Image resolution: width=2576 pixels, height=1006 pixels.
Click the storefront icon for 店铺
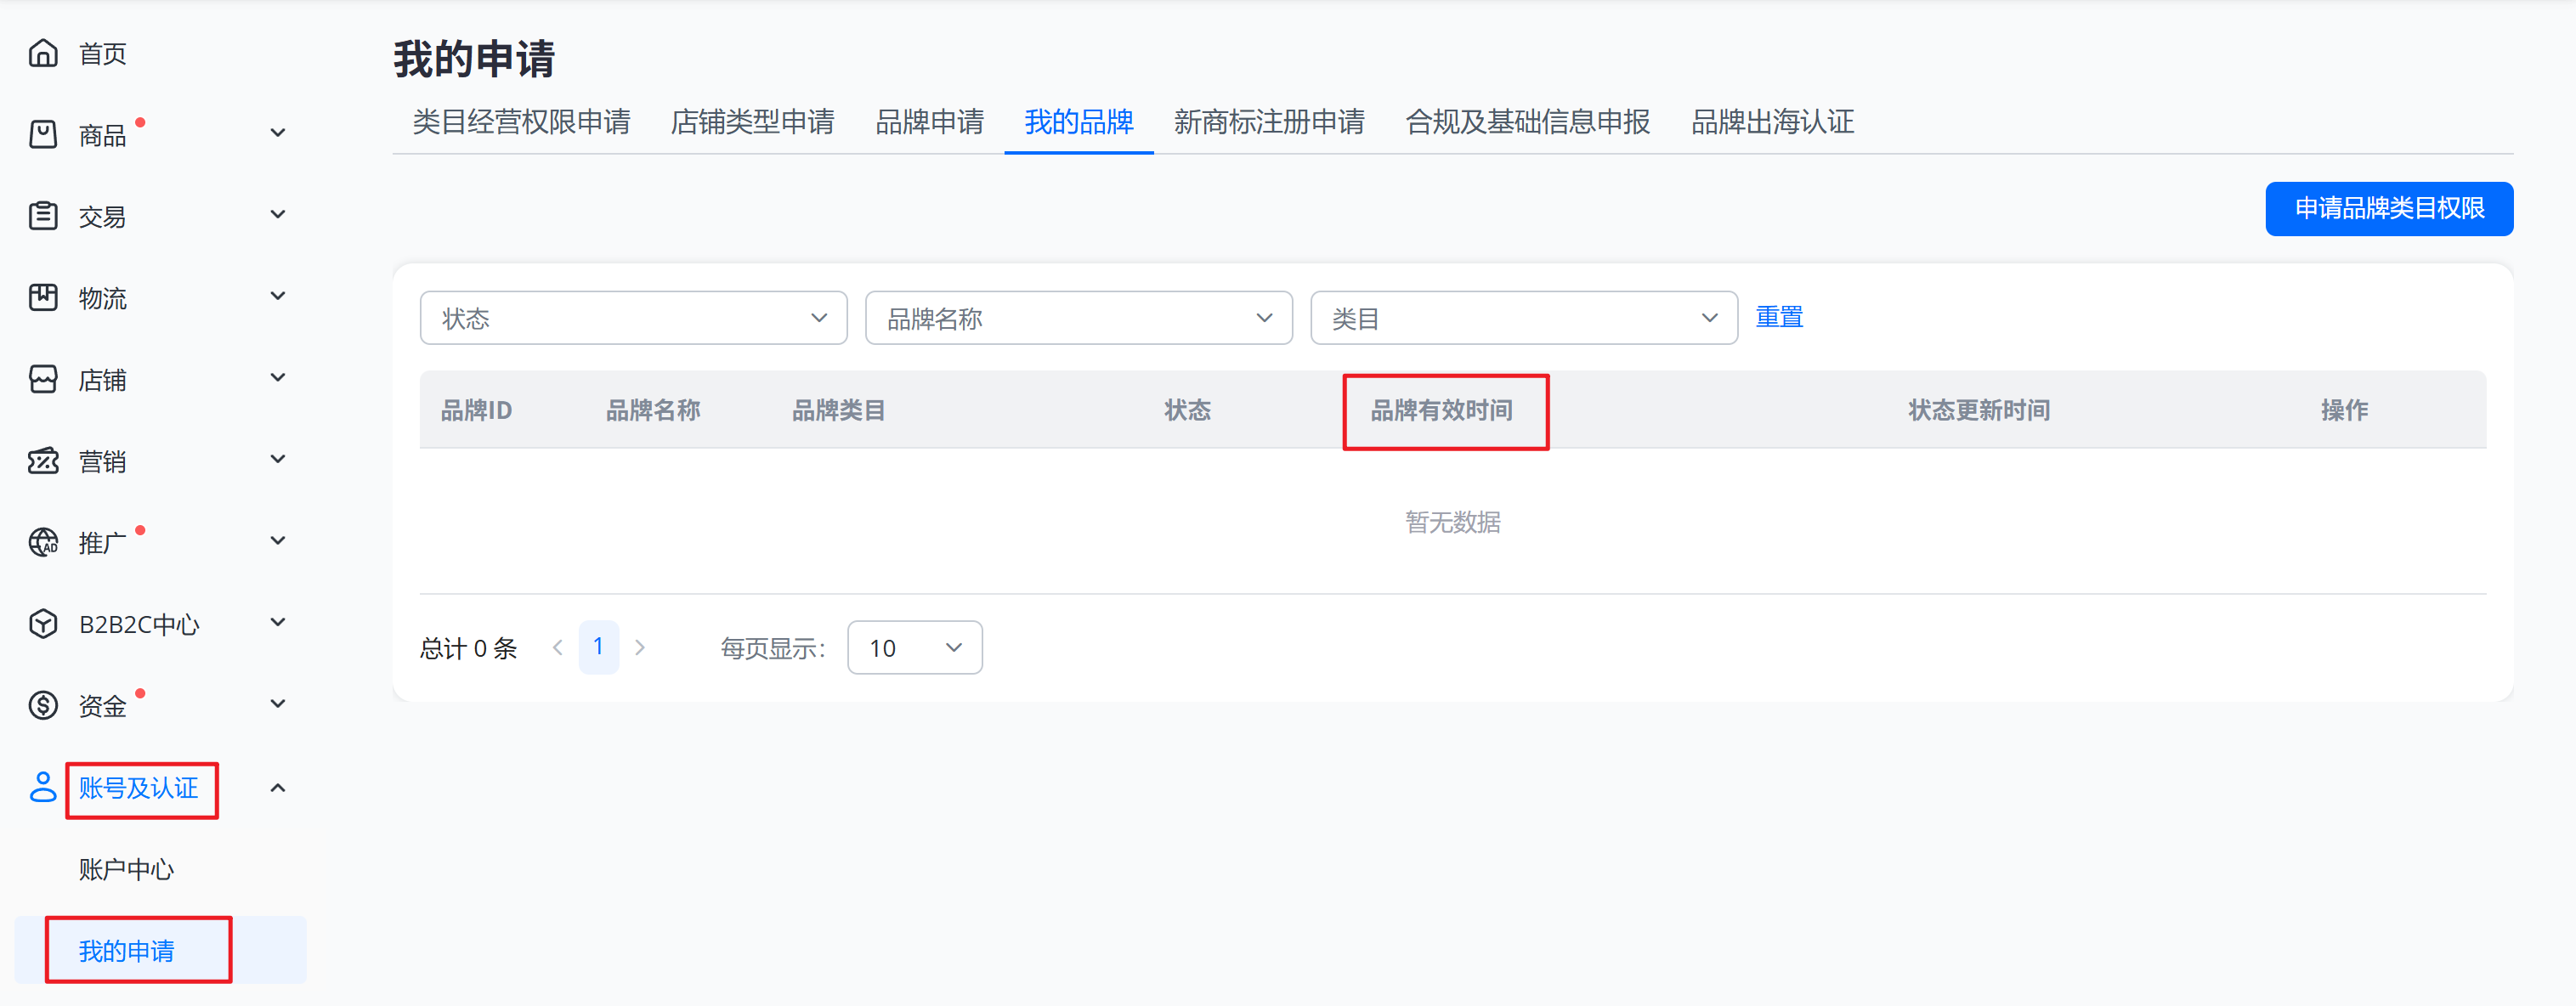point(43,379)
